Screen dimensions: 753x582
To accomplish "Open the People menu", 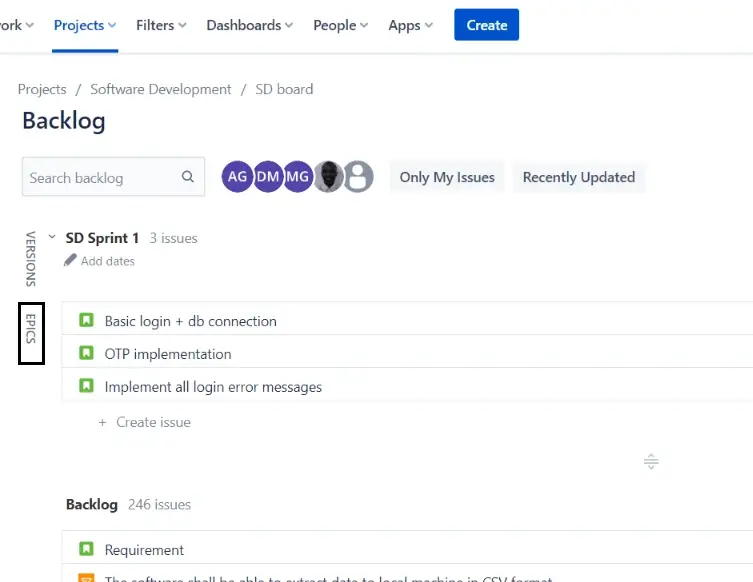I will pos(340,25).
